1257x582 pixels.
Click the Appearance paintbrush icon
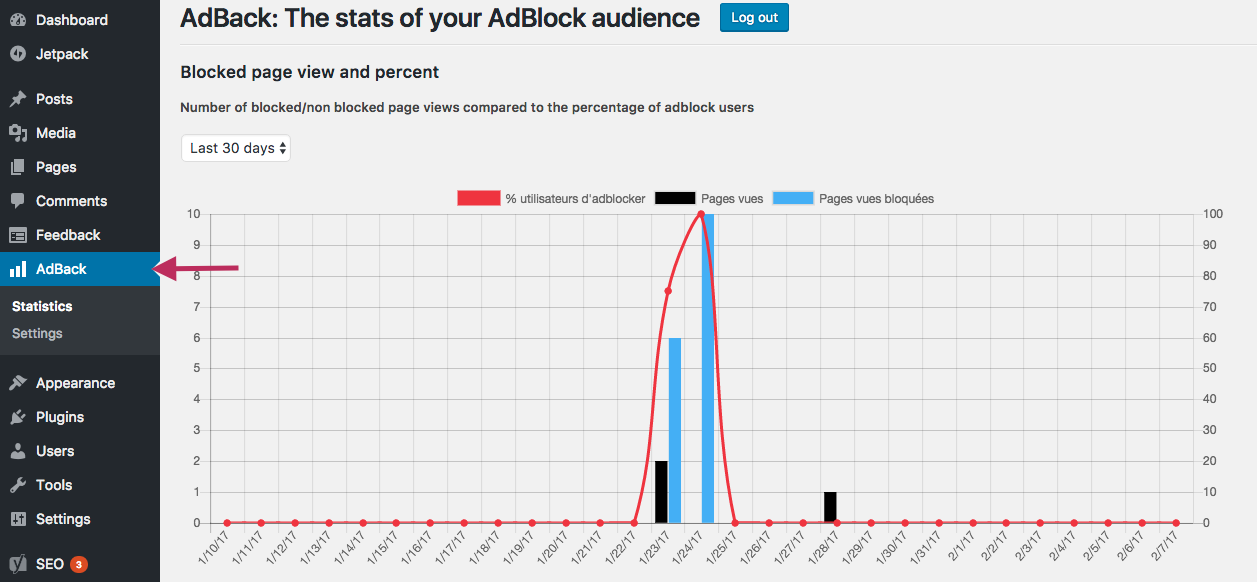[x=18, y=383]
